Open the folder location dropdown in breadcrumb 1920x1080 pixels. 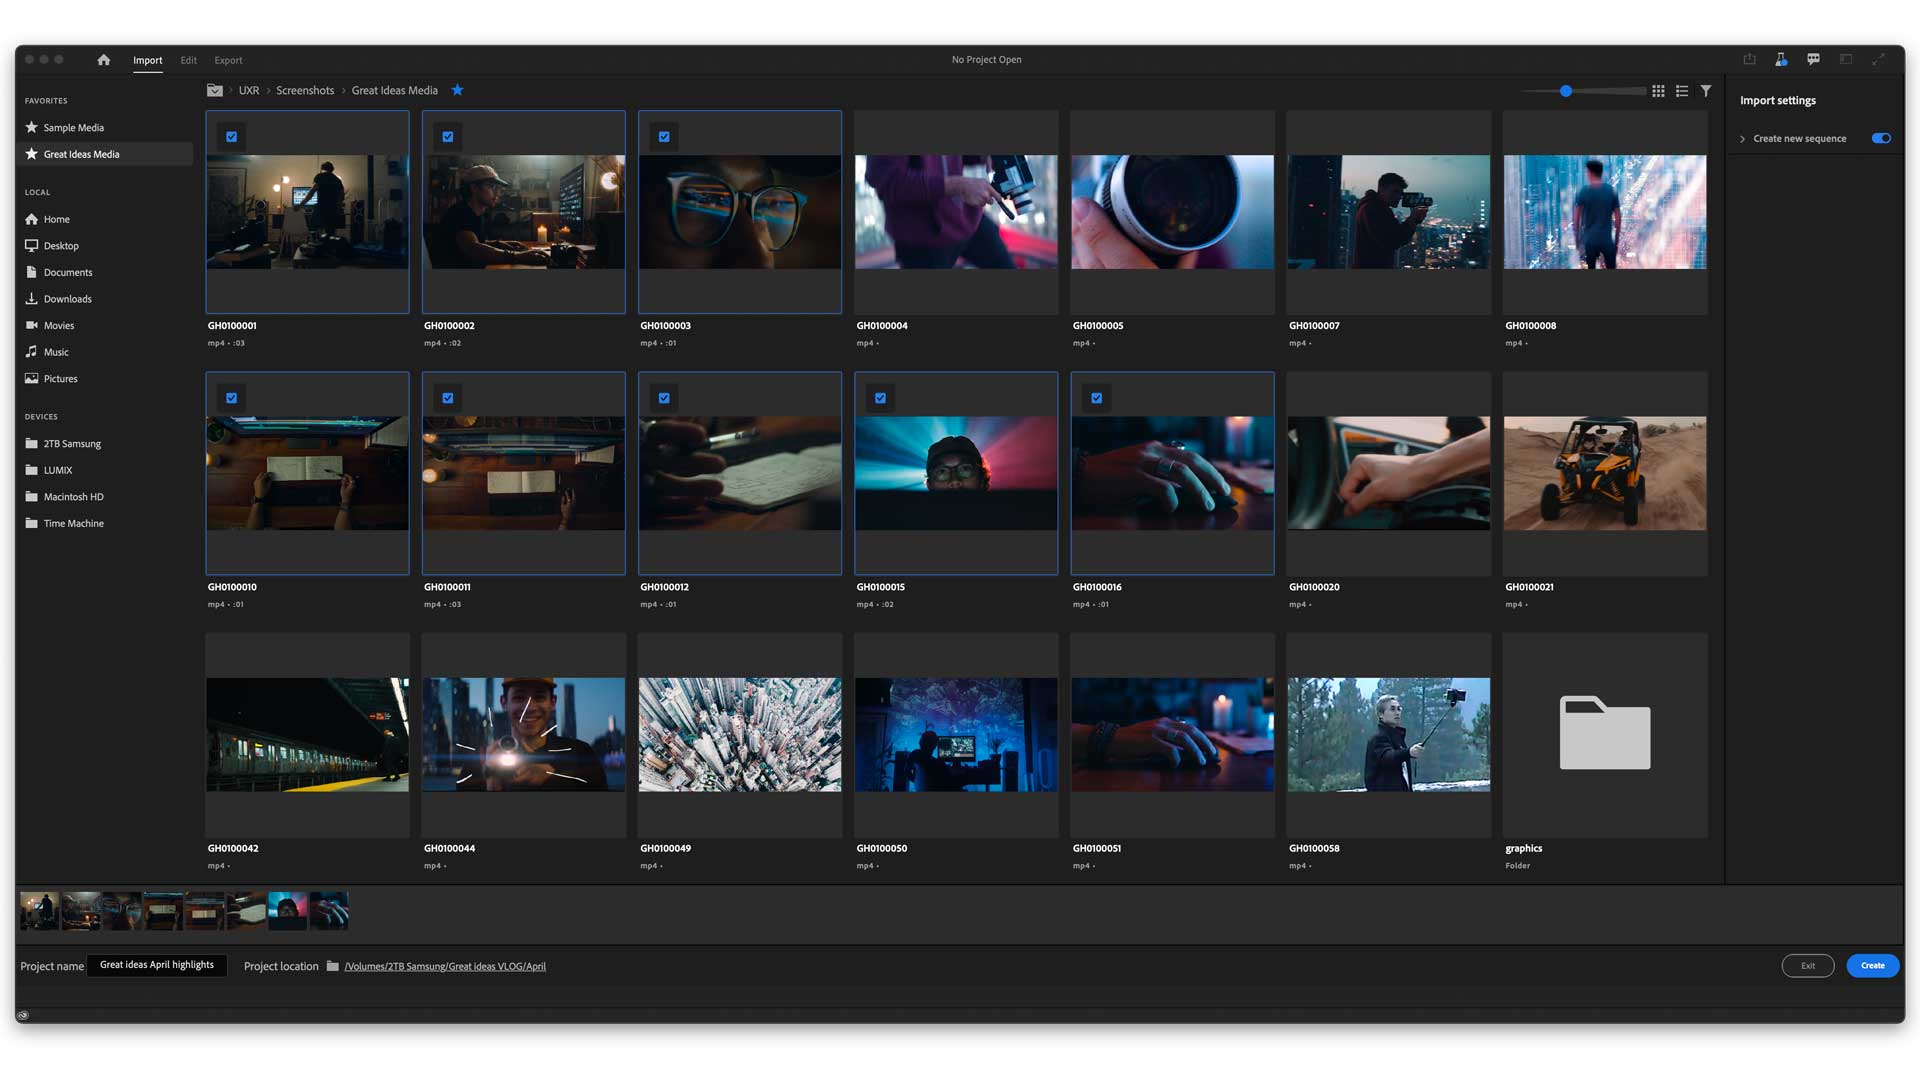[x=215, y=90]
